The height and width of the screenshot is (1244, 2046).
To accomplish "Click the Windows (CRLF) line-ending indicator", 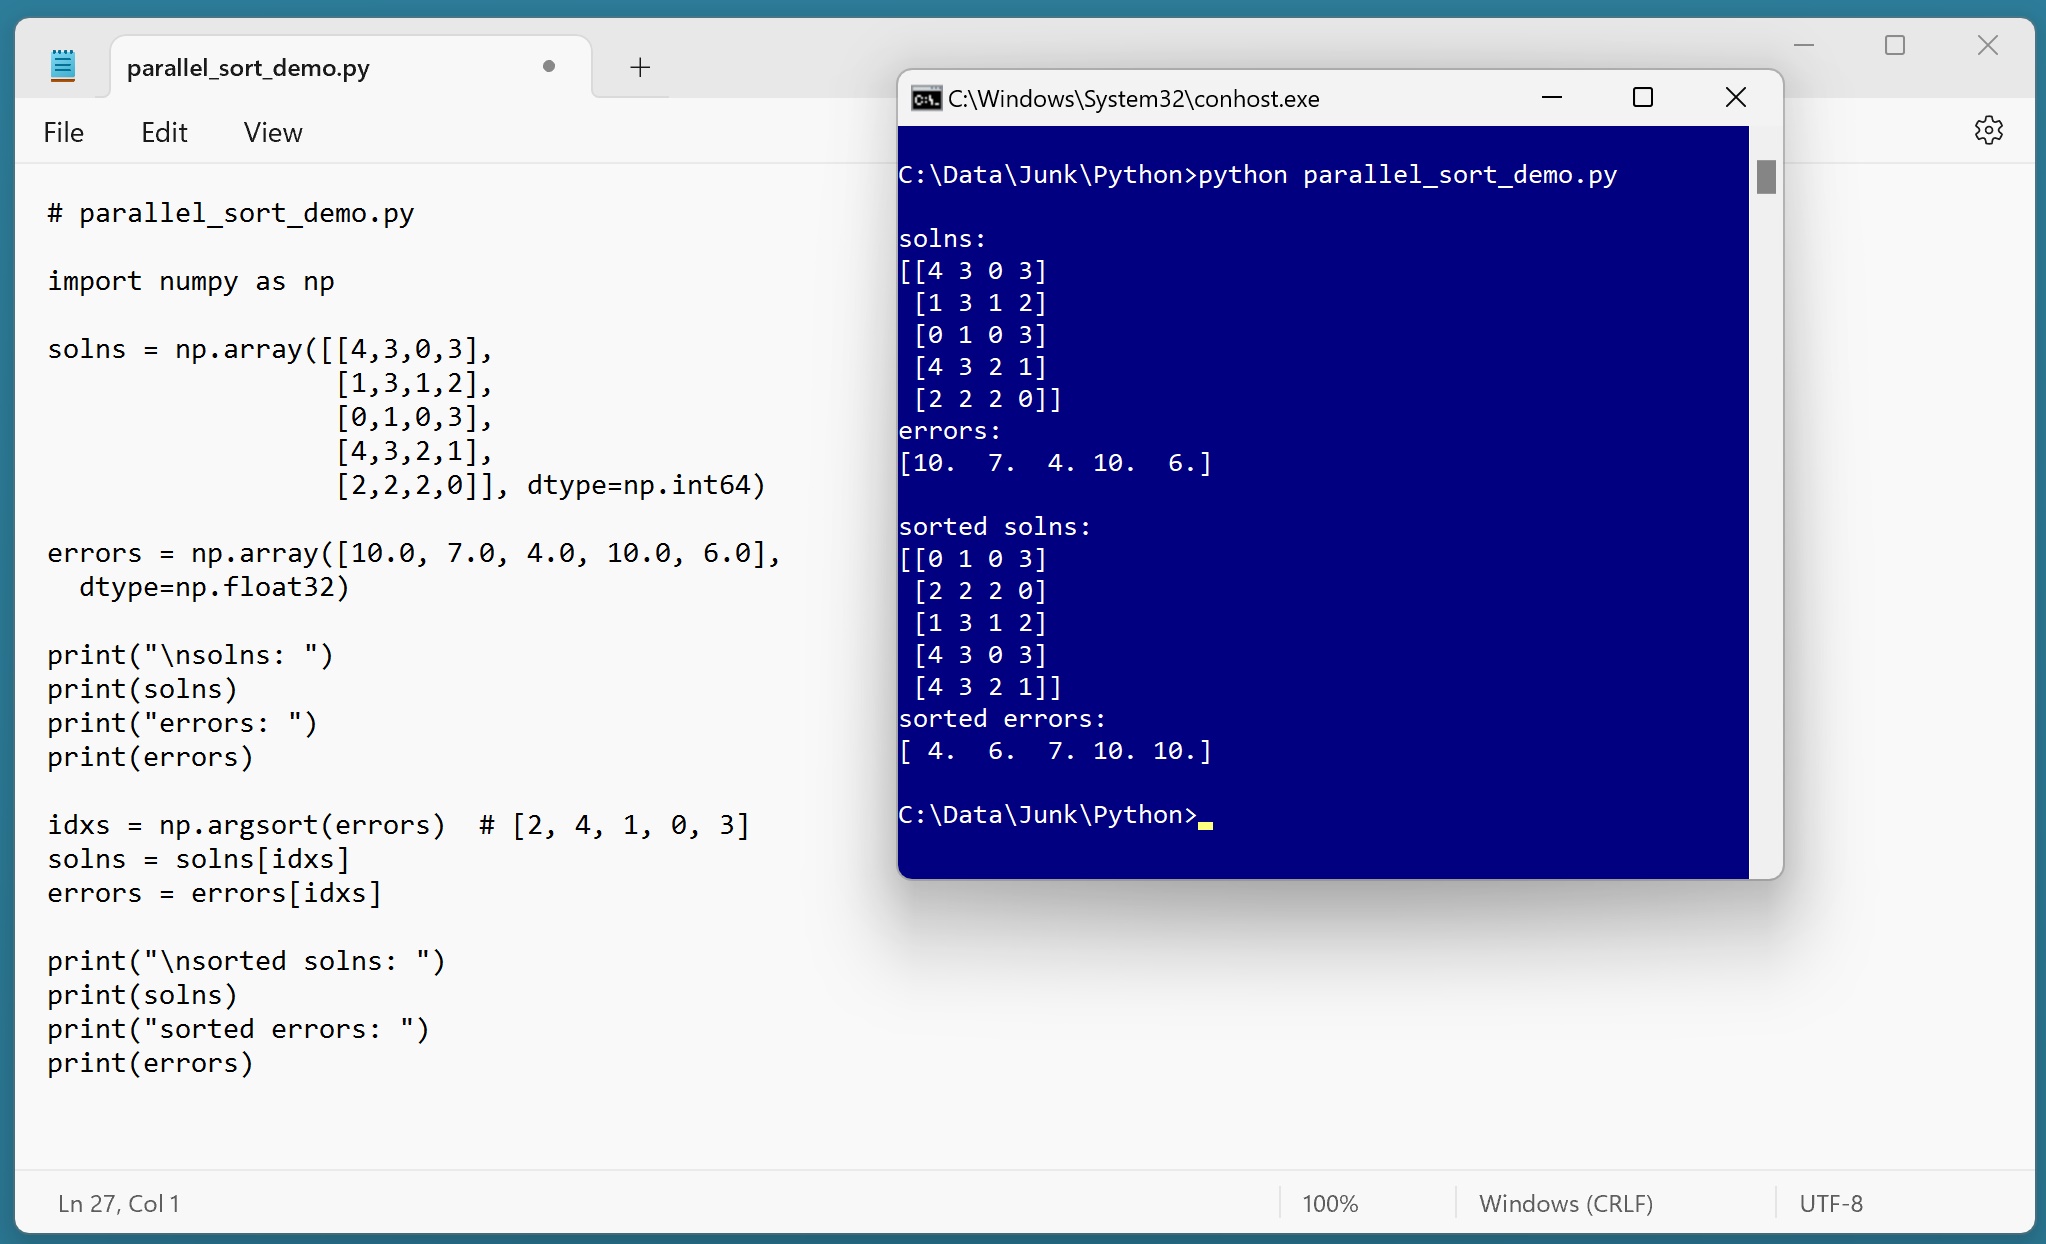I will point(1566,1203).
